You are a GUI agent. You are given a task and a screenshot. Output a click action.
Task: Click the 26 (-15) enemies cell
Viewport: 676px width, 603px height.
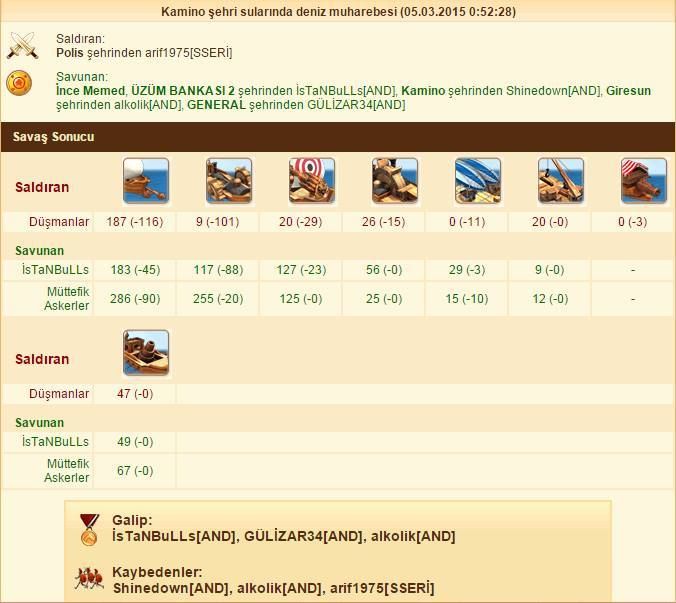[x=383, y=222]
